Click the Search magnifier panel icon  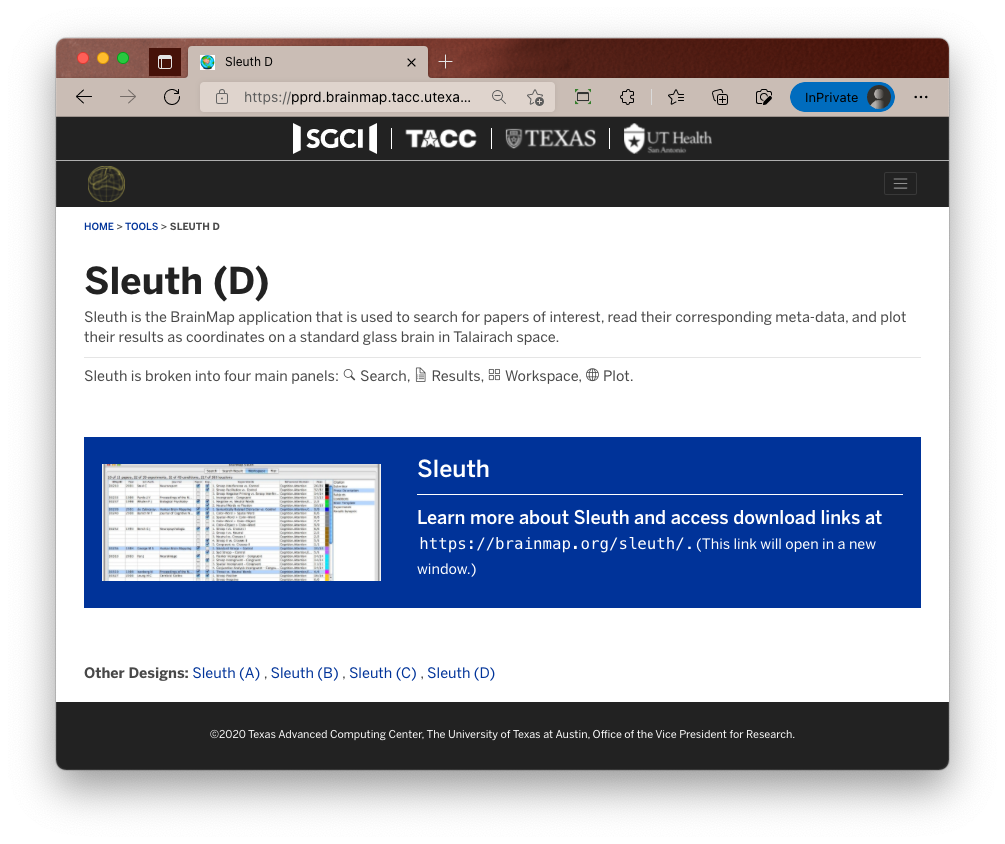click(x=349, y=375)
